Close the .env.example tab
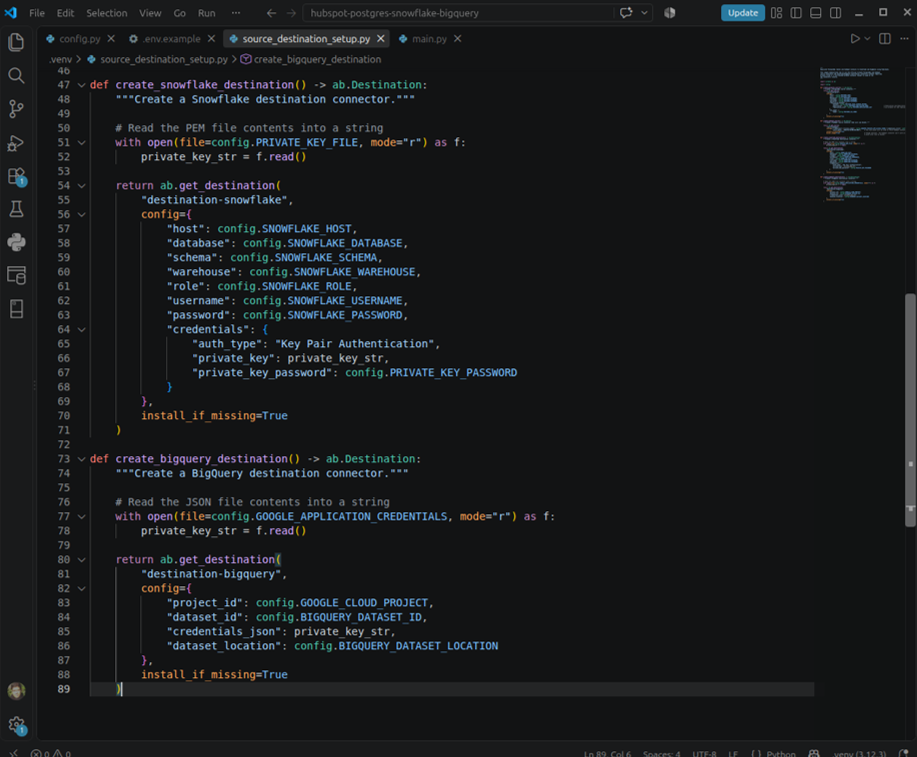 pos(211,39)
